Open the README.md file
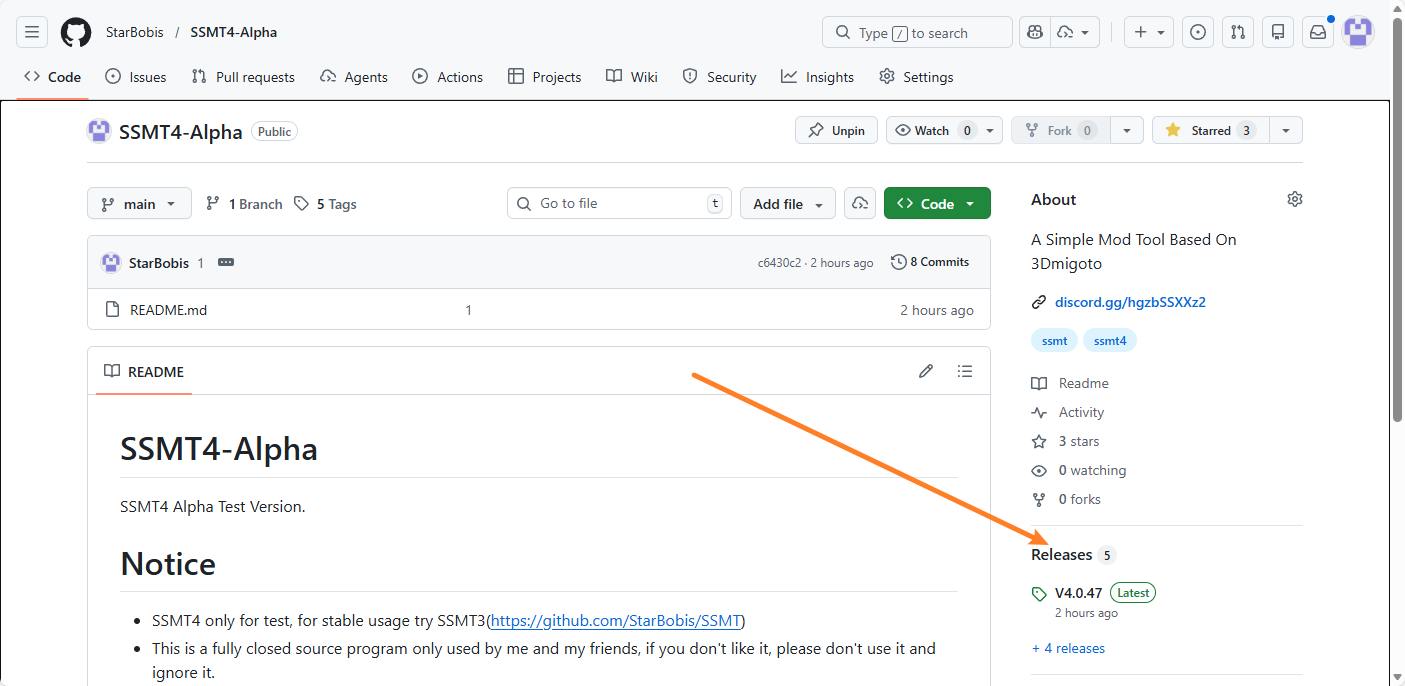 point(168,310)
